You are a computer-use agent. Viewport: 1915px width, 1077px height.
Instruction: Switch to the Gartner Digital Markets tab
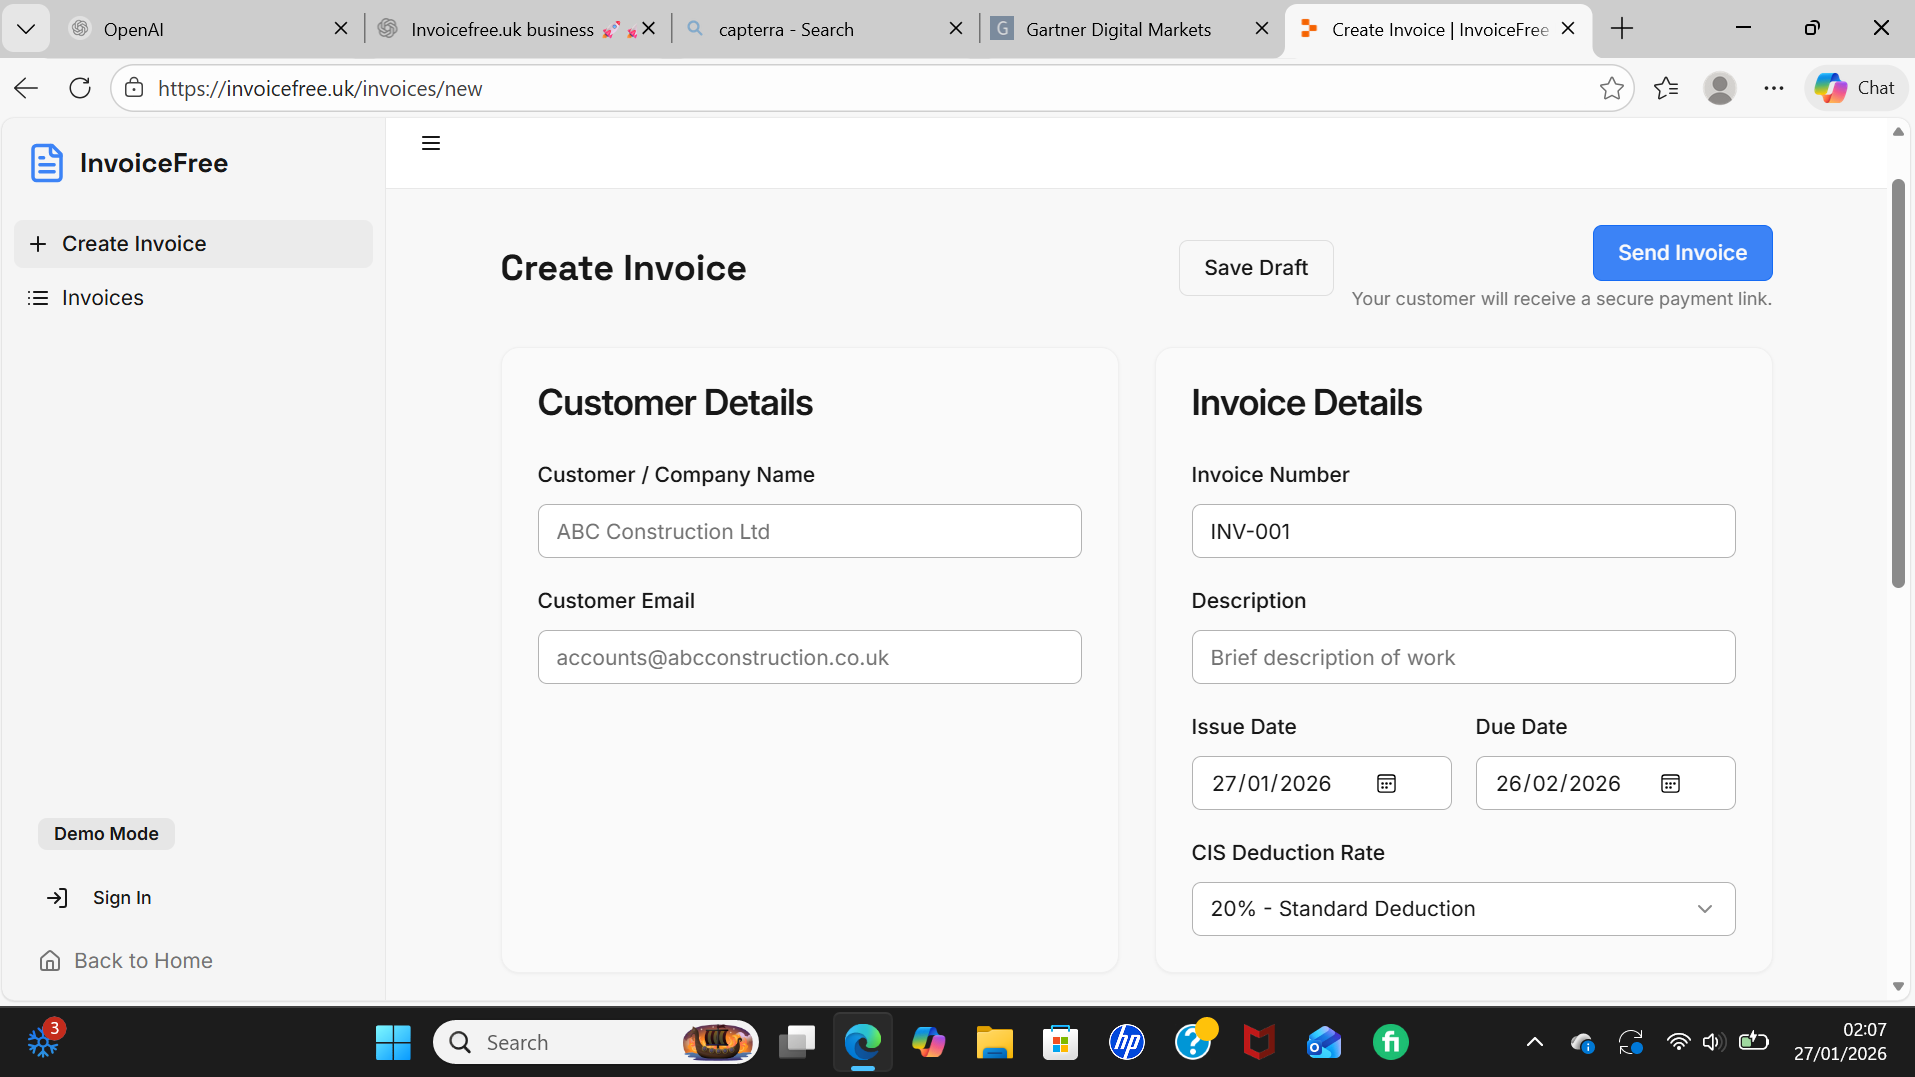(x=1118, y=29)
